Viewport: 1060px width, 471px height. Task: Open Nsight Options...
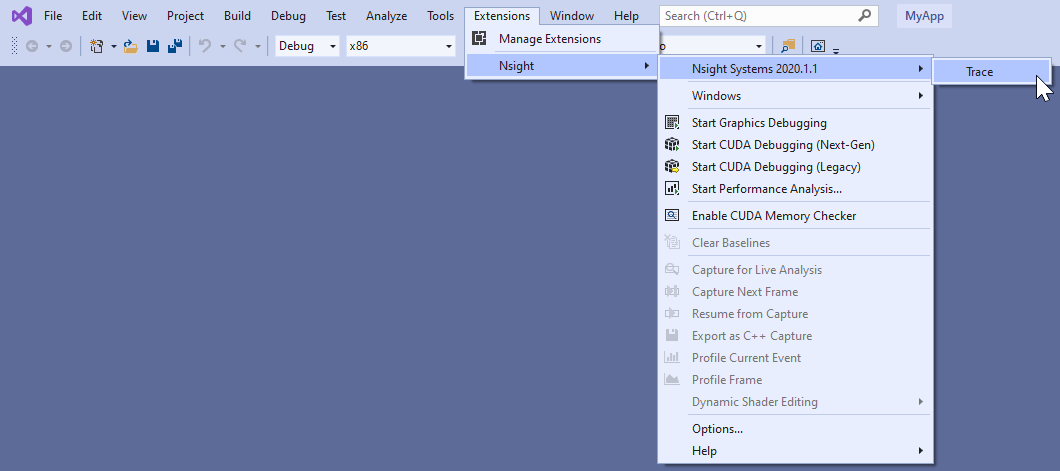pyautogui.click(x=796, y=428)
